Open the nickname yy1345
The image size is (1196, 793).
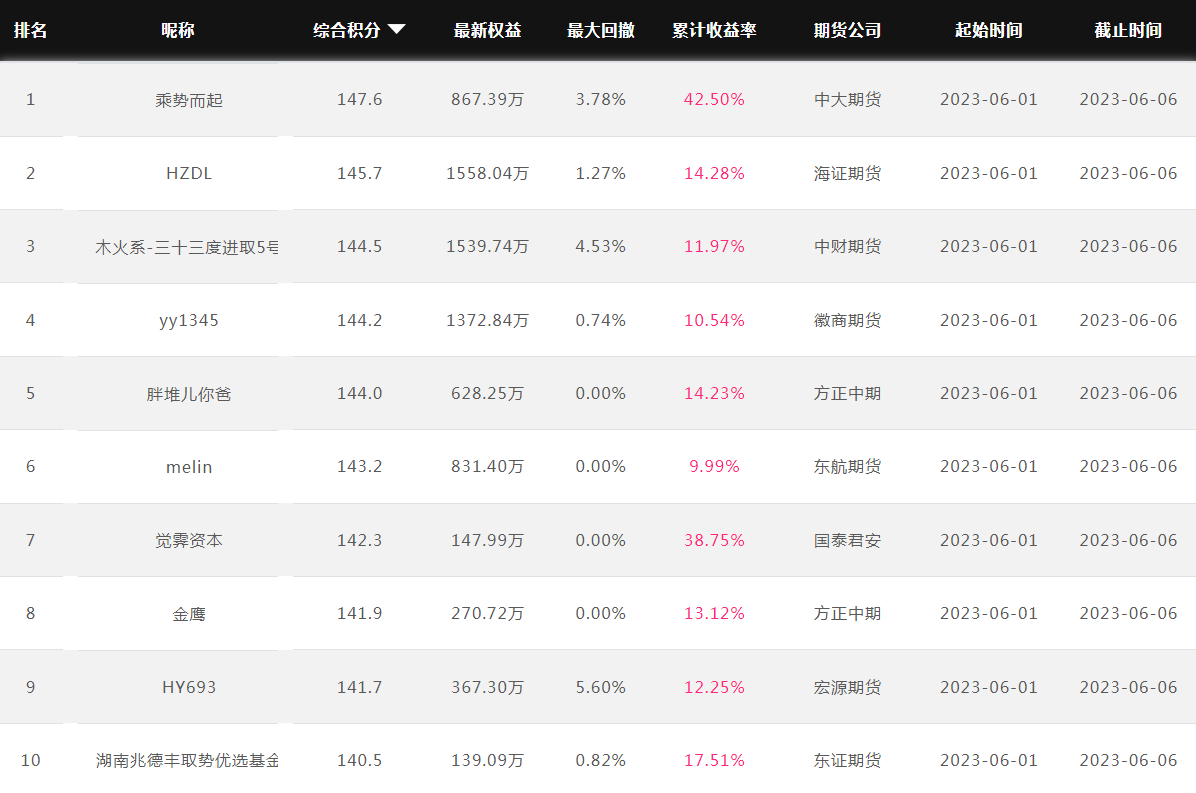point(189,321)
